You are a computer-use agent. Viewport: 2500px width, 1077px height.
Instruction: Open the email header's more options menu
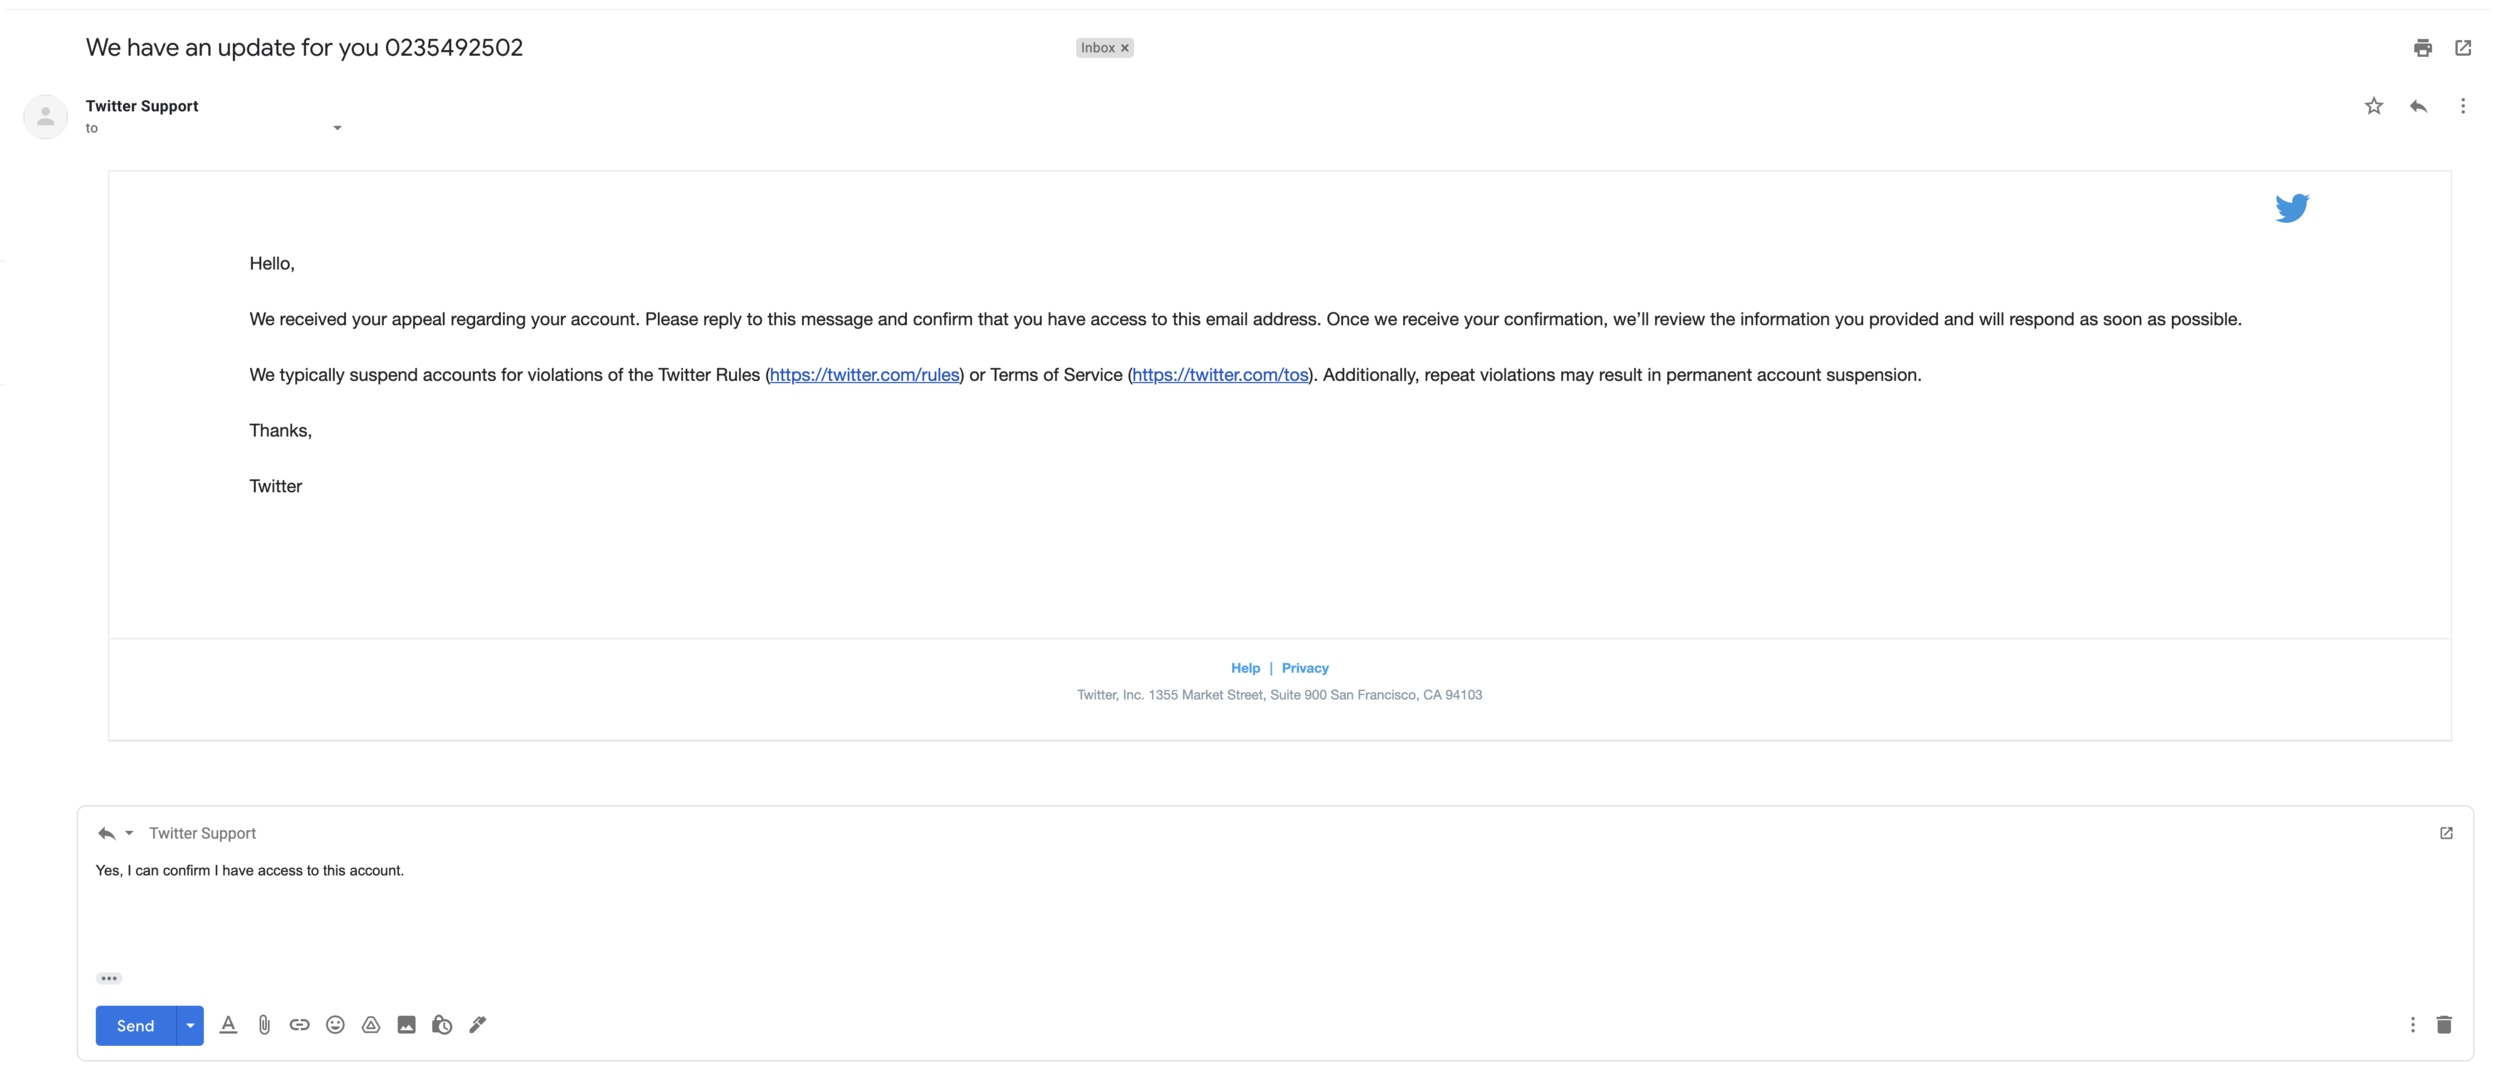(x=2462, y=106)
